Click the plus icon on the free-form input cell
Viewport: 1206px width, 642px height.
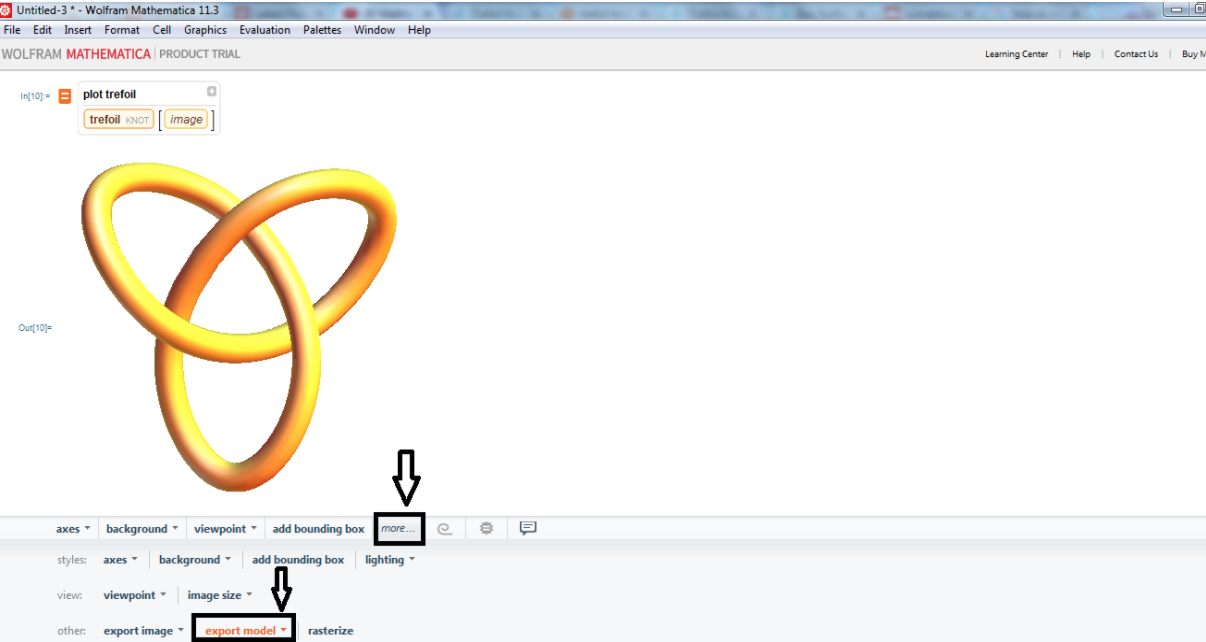pyautogui.click(x=211, y=91)
